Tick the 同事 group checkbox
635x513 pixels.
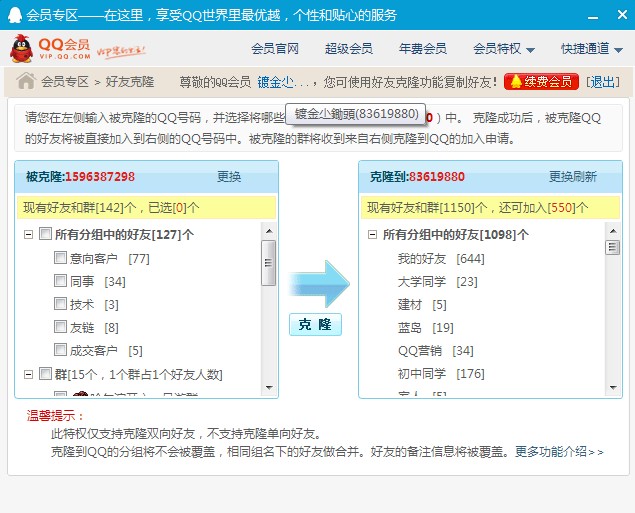click(x=61, y=281)
